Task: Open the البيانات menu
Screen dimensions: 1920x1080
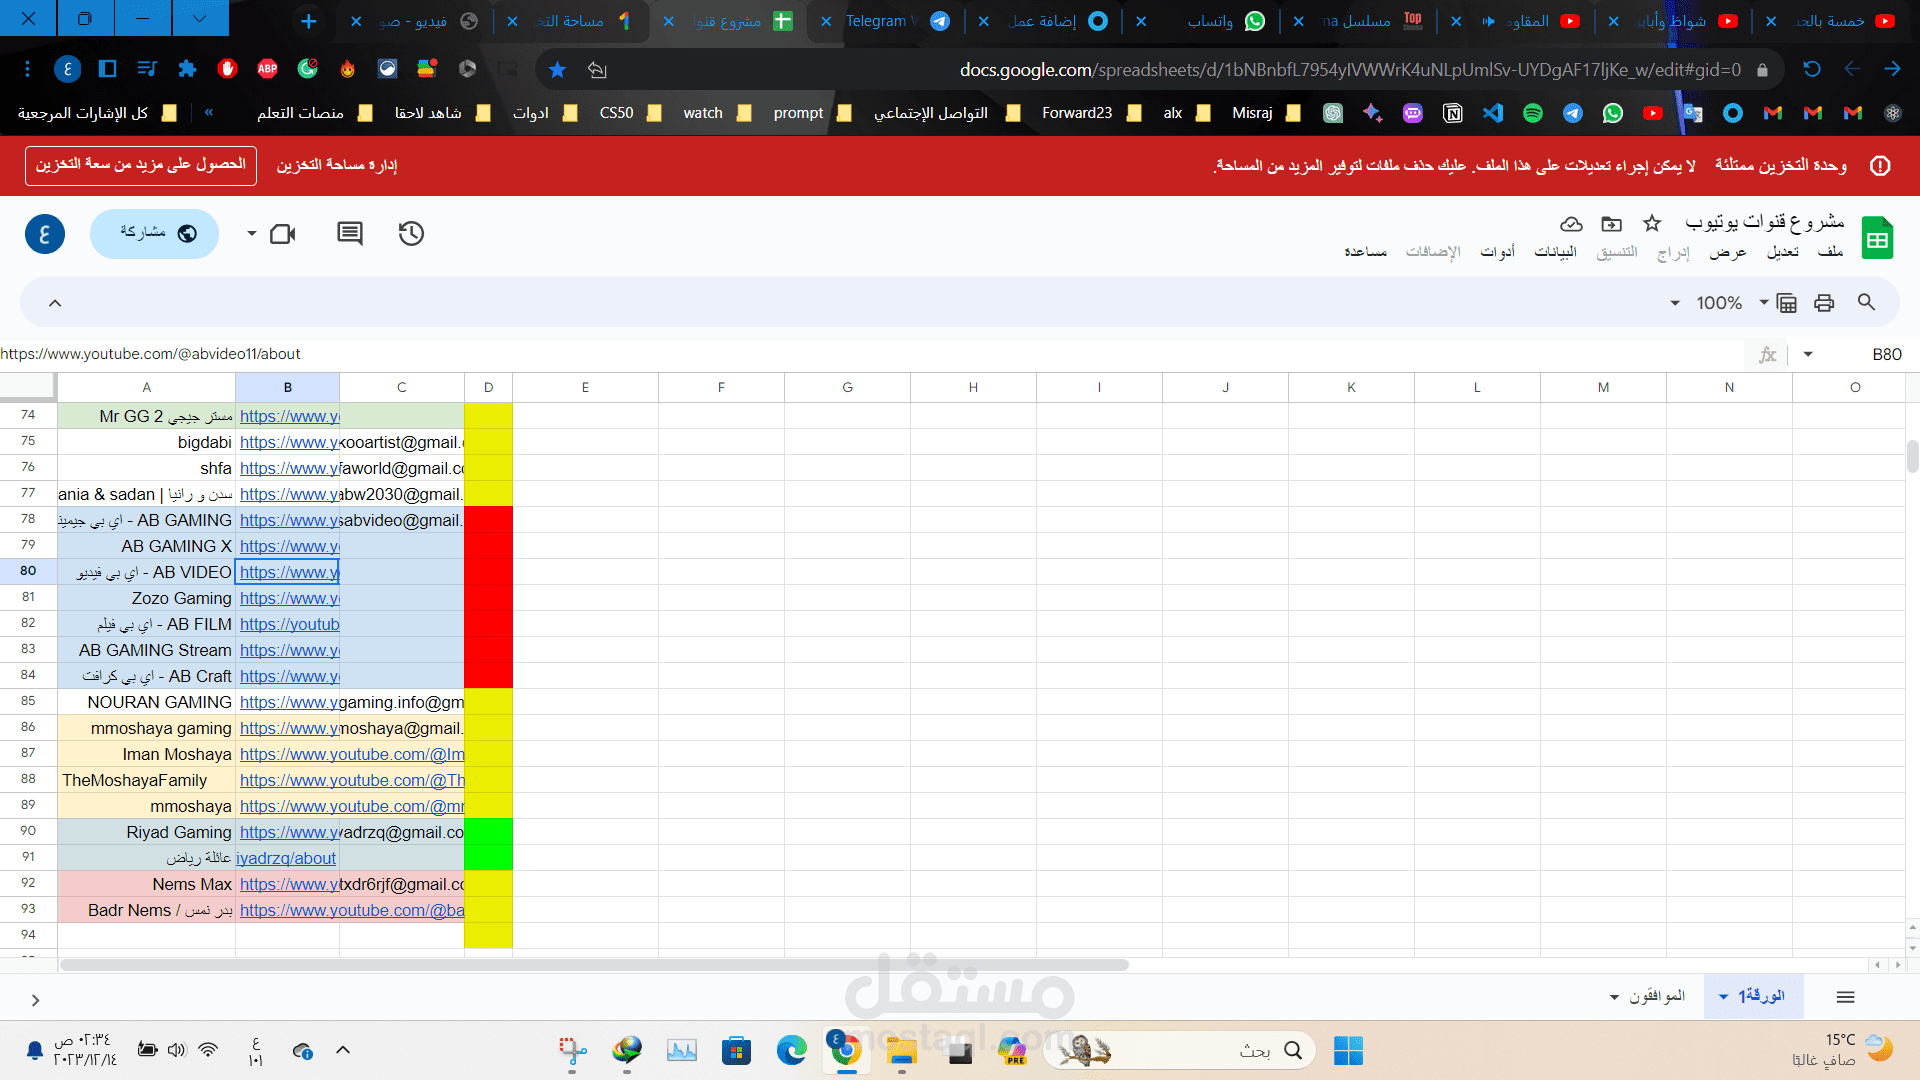Action: pyautogui.click(x=1555, y=252)
